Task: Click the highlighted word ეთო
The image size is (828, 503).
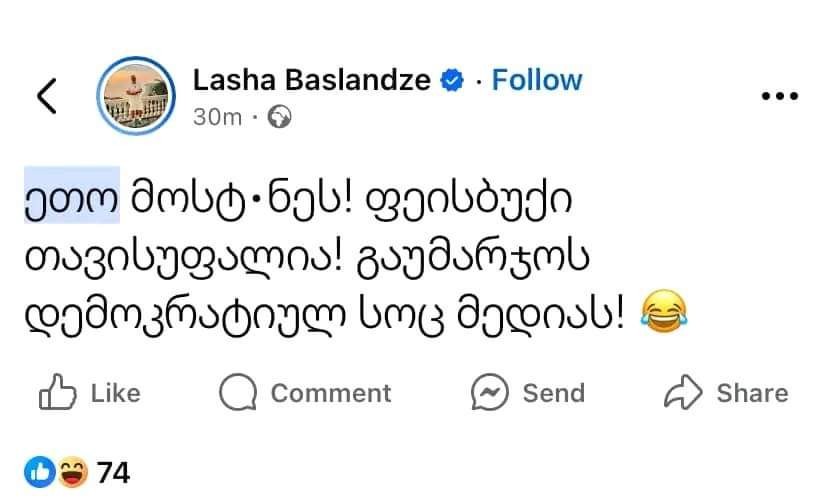Action: pyautogui.click(x=71, y=195)
